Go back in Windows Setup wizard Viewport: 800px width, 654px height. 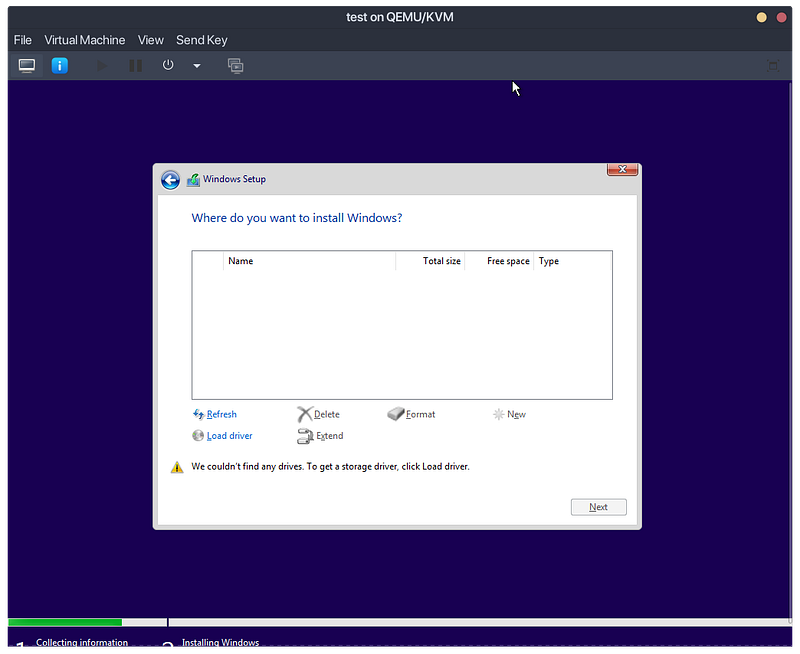tap(170, 180)
